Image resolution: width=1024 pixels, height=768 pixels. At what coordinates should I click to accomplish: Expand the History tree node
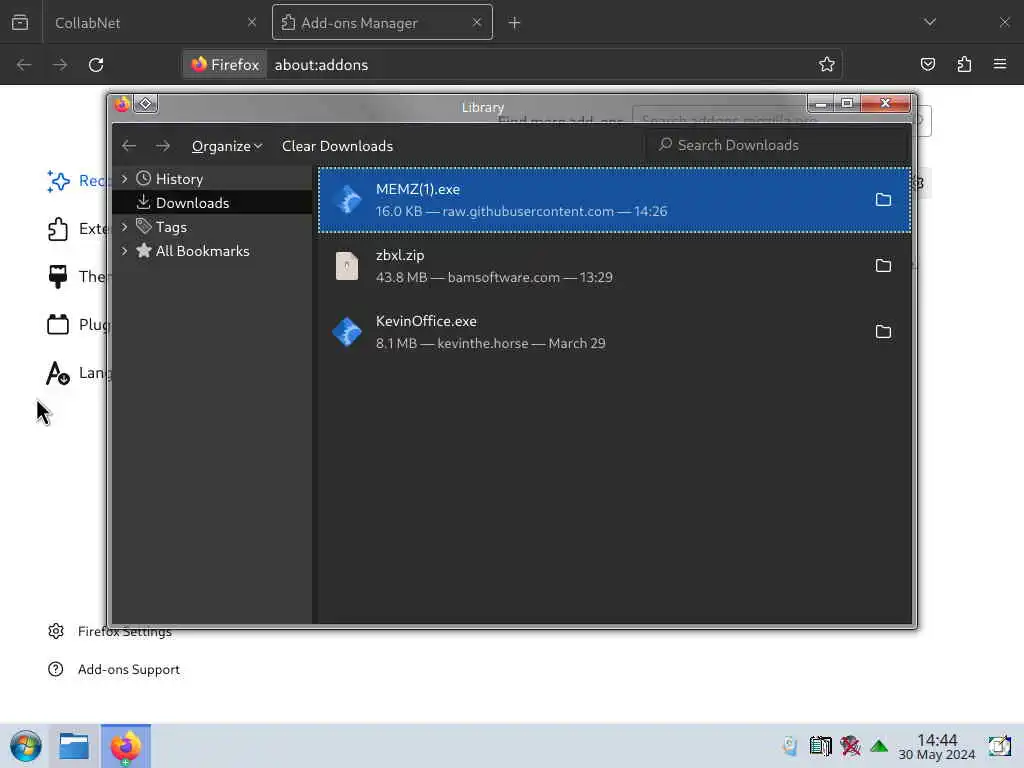pyautogui.click(x=125, y=179)
